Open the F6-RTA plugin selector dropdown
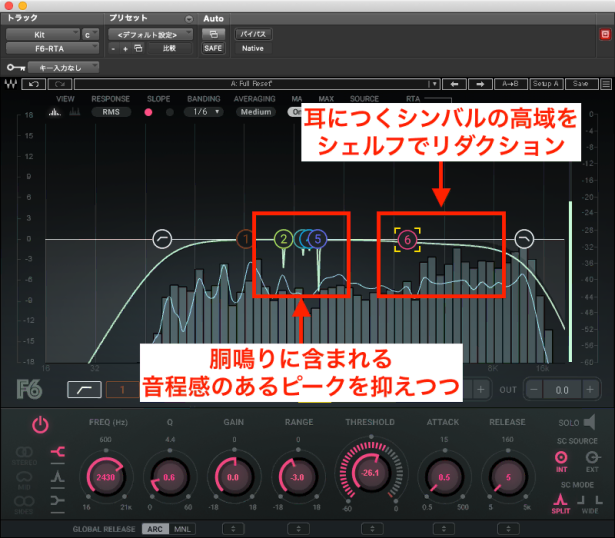This screenshot has width=615, height=538. (52, 48)
